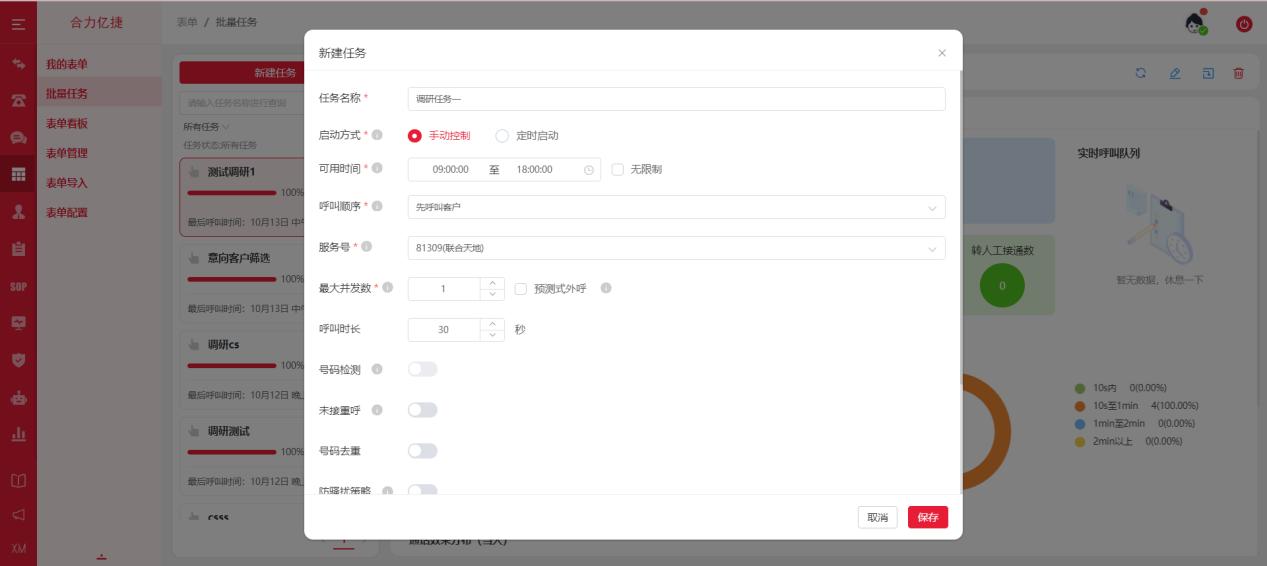Close the 新建任务 dialog with X
The image size is (1267, 566).
pos(942,53)
